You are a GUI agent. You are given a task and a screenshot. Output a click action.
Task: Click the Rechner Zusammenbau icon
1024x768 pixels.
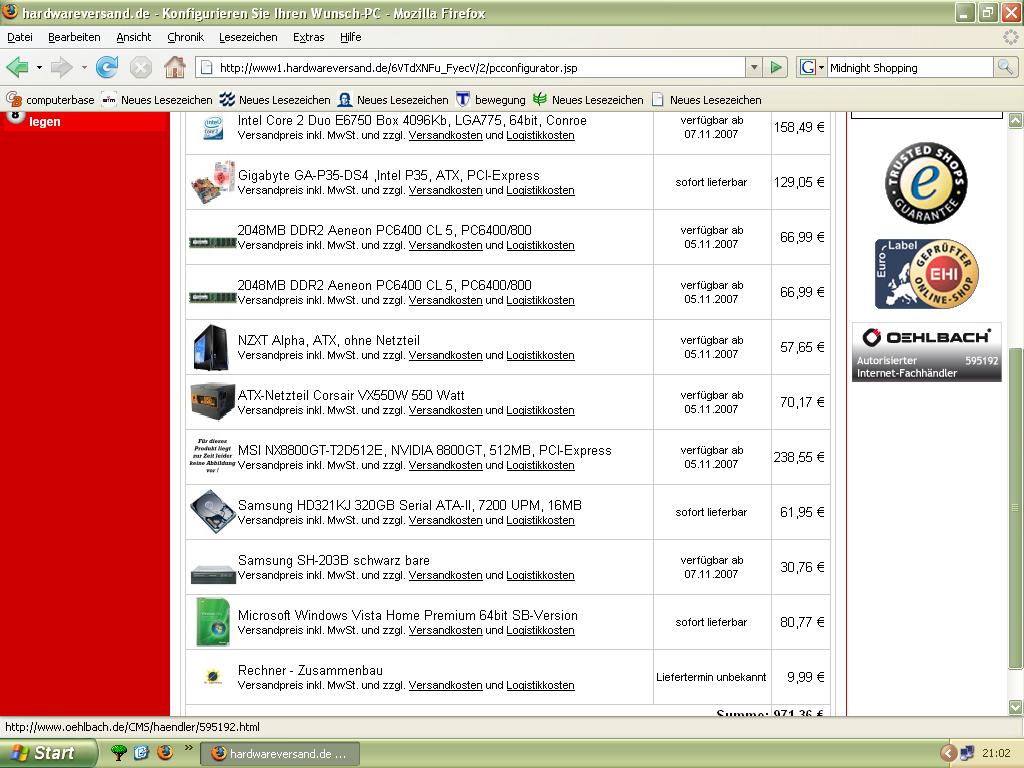[x=212, y=677]
